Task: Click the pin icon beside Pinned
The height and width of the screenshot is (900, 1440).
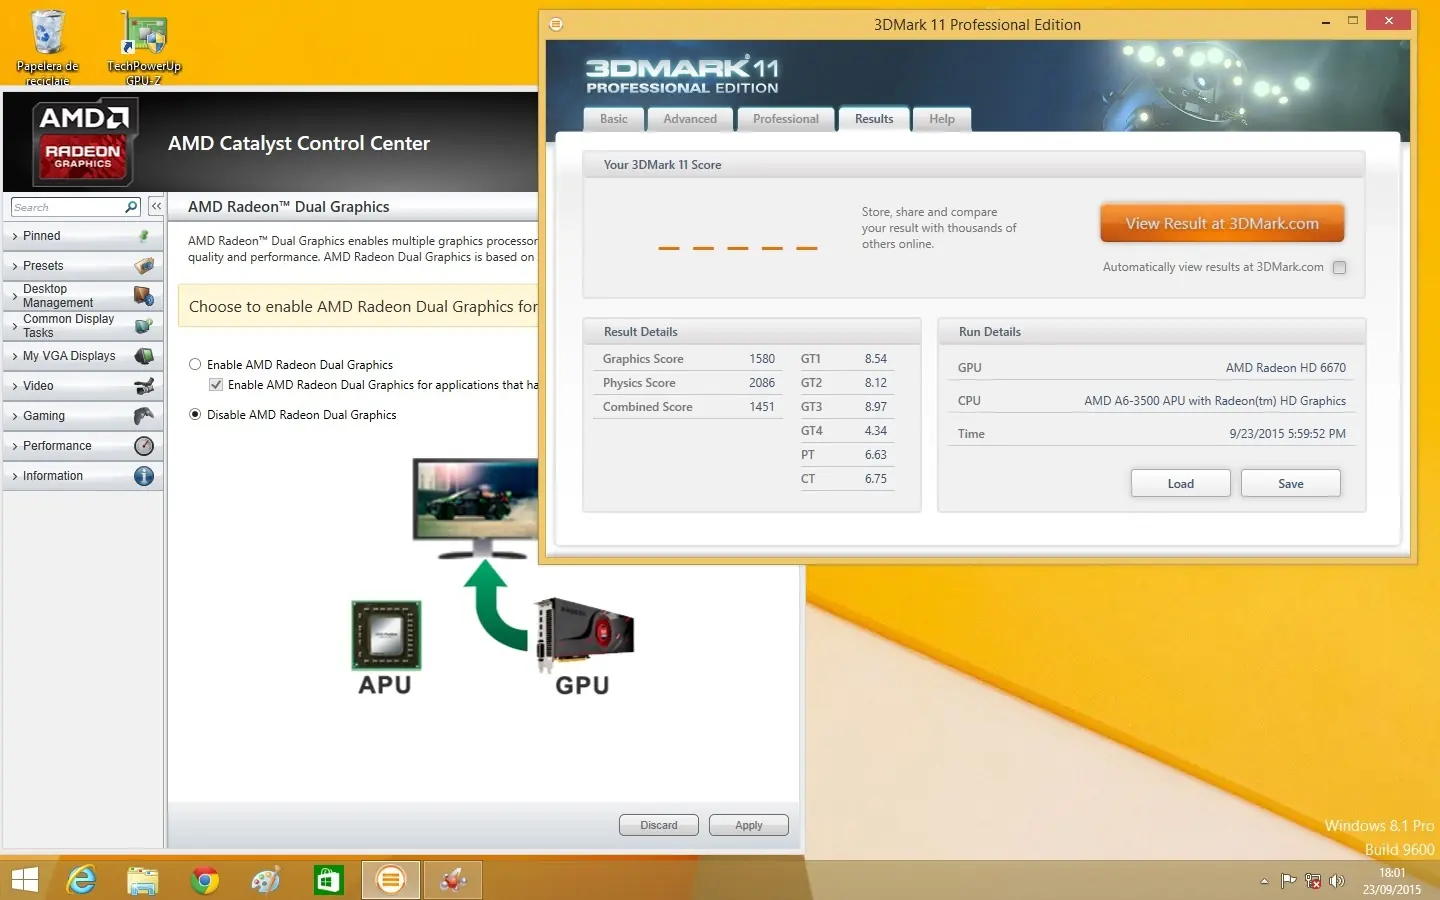Action: (144, 236)
